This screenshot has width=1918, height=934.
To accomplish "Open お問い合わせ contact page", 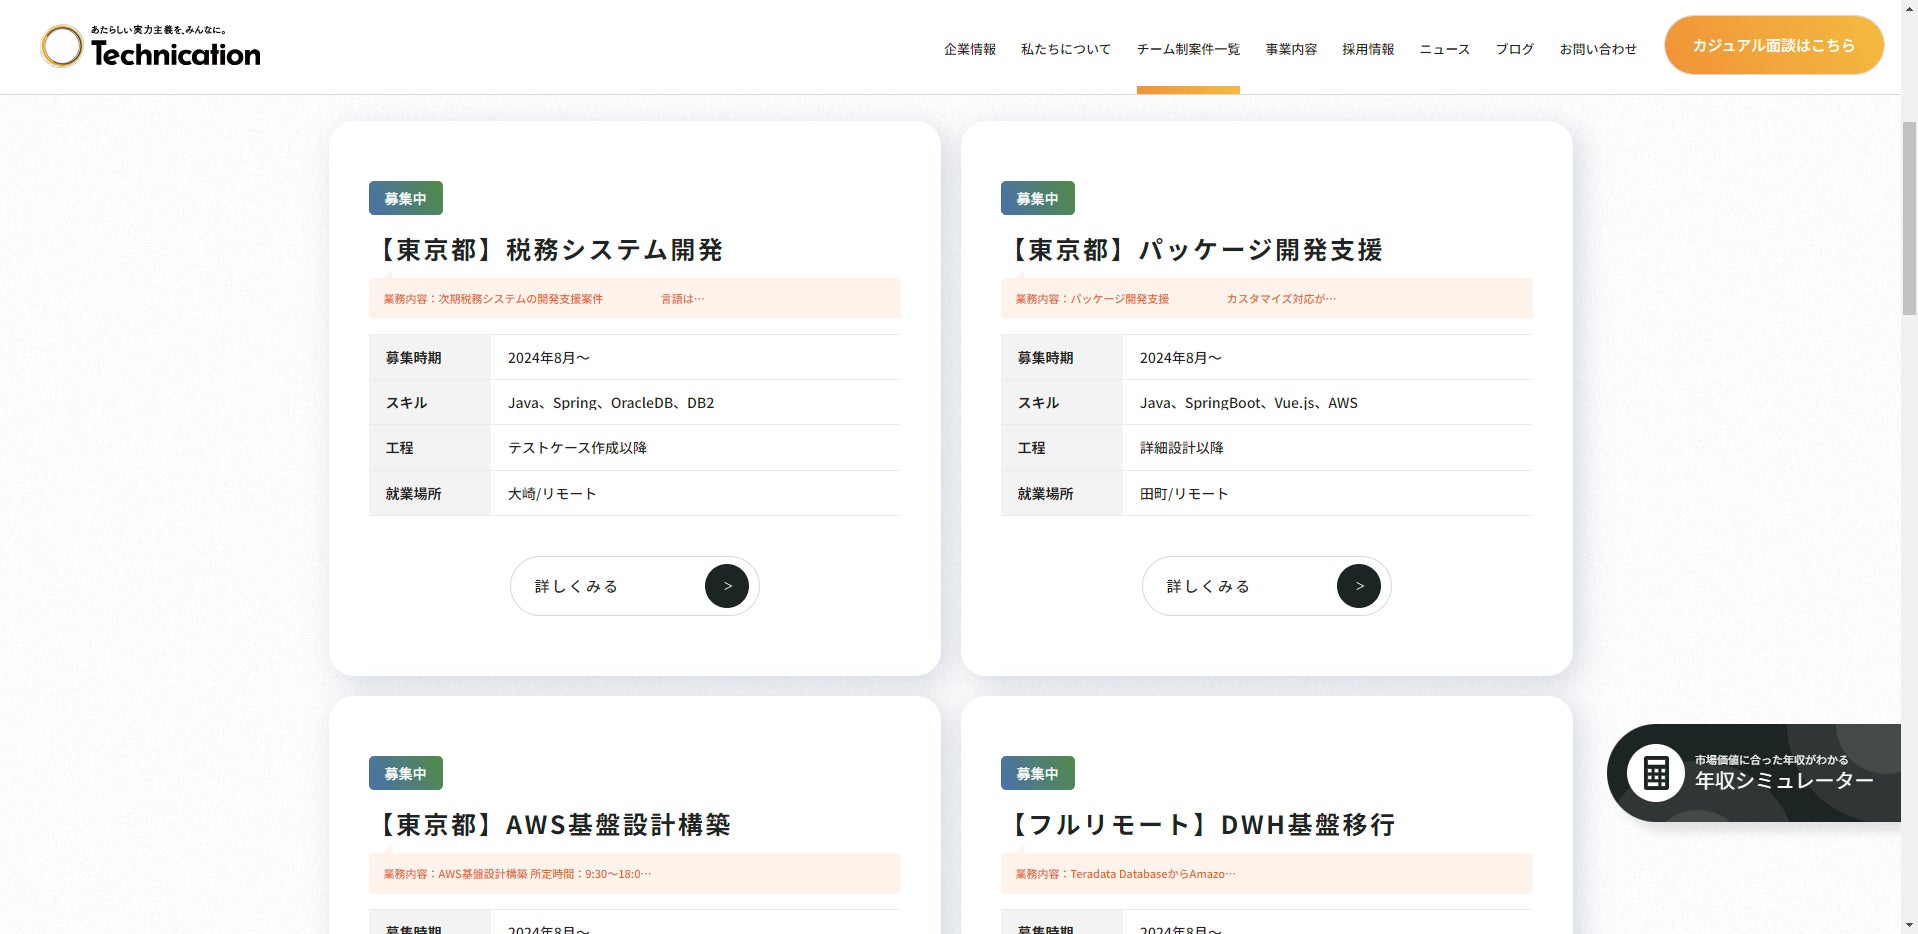I will click(x=1598, y=49).
